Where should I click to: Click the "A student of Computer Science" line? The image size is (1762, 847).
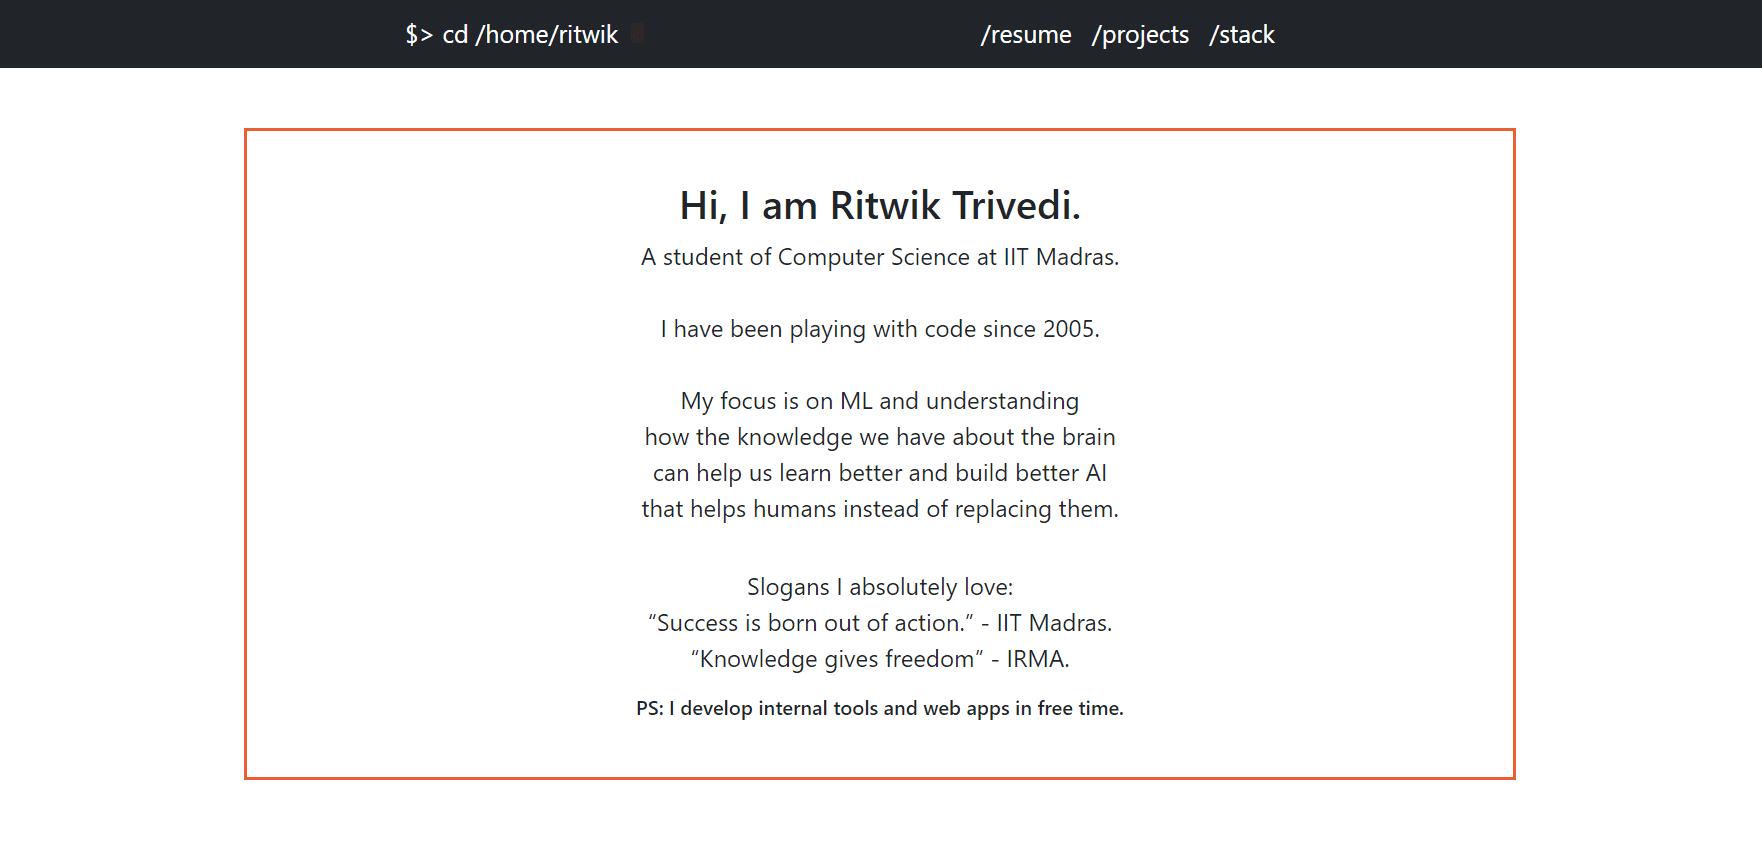(880, 257)
